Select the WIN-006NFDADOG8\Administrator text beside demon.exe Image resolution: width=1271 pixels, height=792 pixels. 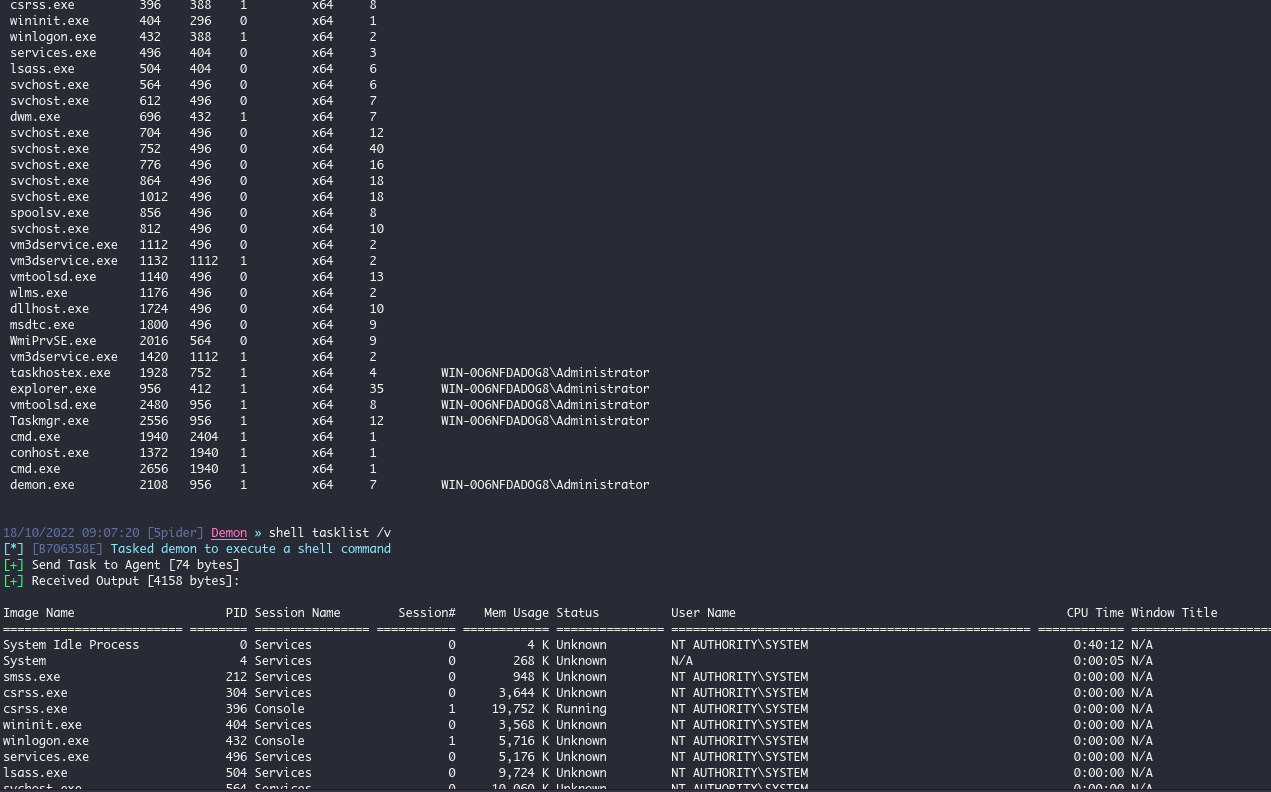click(x=545, y=484)
